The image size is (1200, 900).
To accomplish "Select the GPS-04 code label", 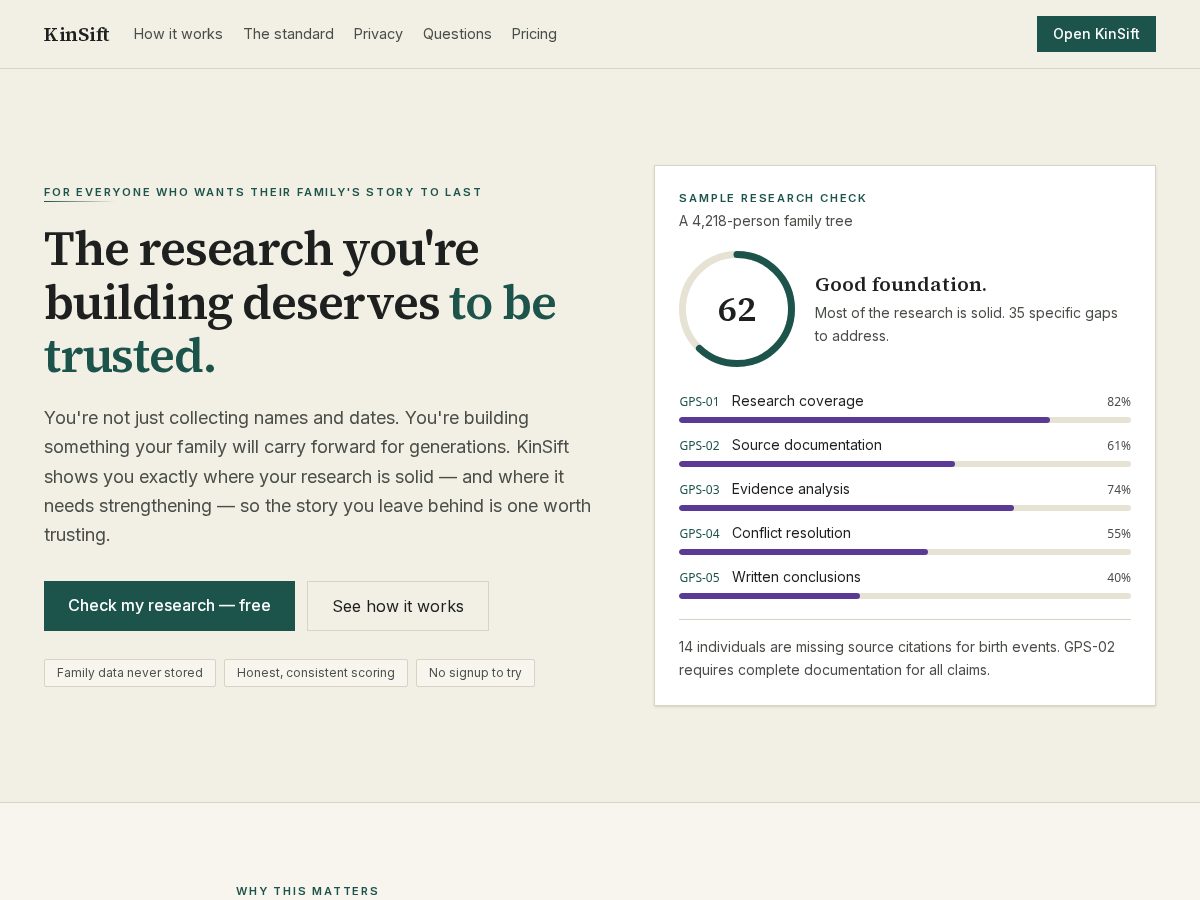I will [x=699, y=534].
